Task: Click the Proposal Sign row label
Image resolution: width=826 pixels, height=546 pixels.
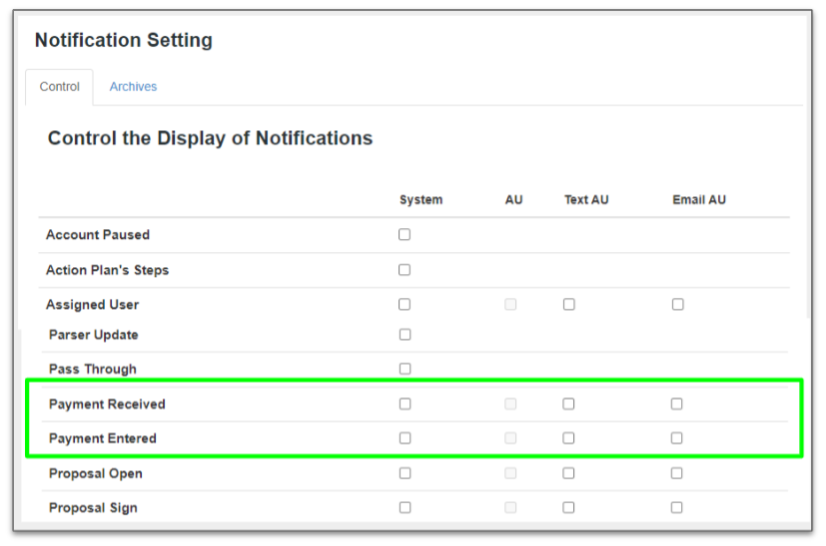Action: pyautogui.click(x=93, y=508)
